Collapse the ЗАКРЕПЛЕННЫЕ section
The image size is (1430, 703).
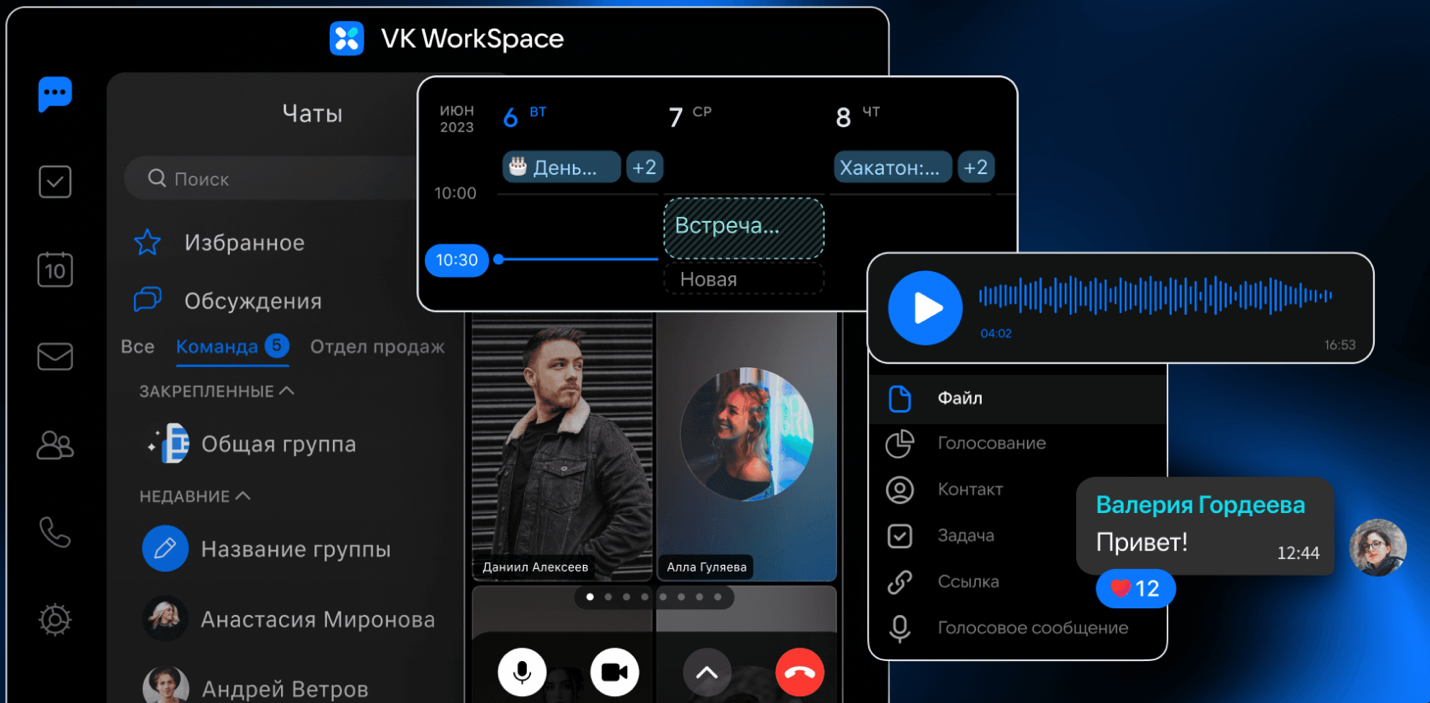click(x=288, y=391)
